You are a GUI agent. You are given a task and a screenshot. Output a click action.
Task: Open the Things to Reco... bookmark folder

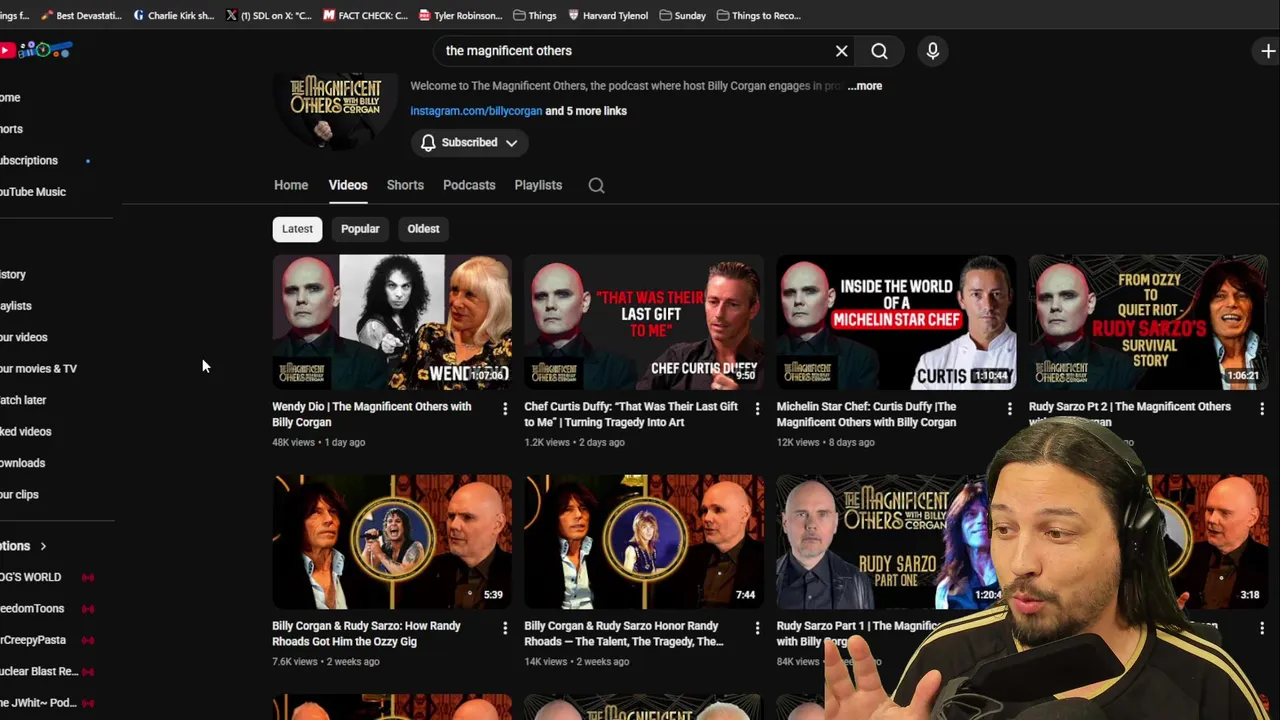pyautogui.click(x=758, y=15)
